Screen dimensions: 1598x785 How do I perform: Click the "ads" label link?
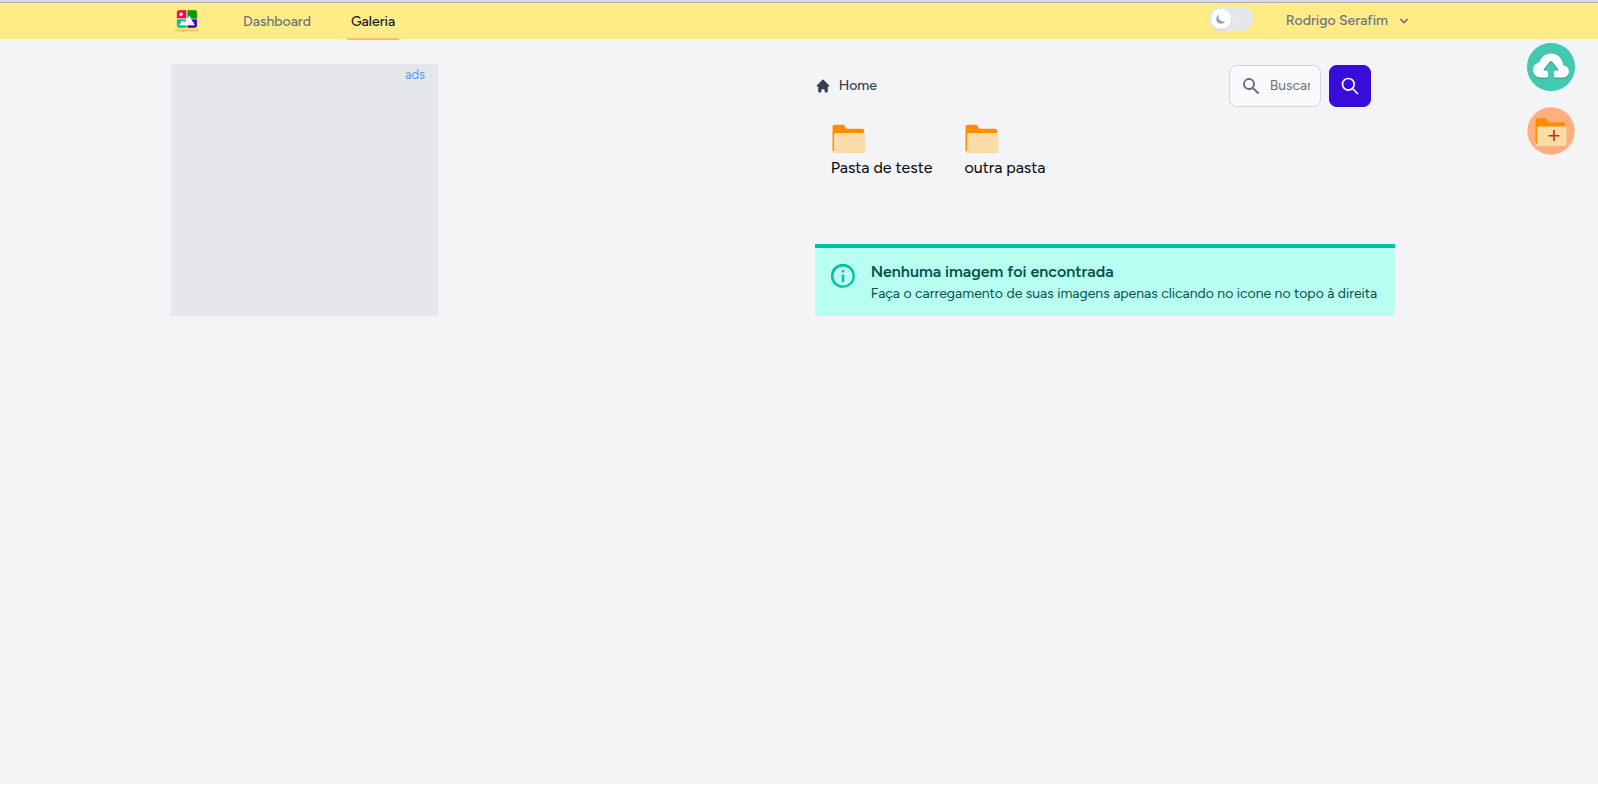pos(415,75)
